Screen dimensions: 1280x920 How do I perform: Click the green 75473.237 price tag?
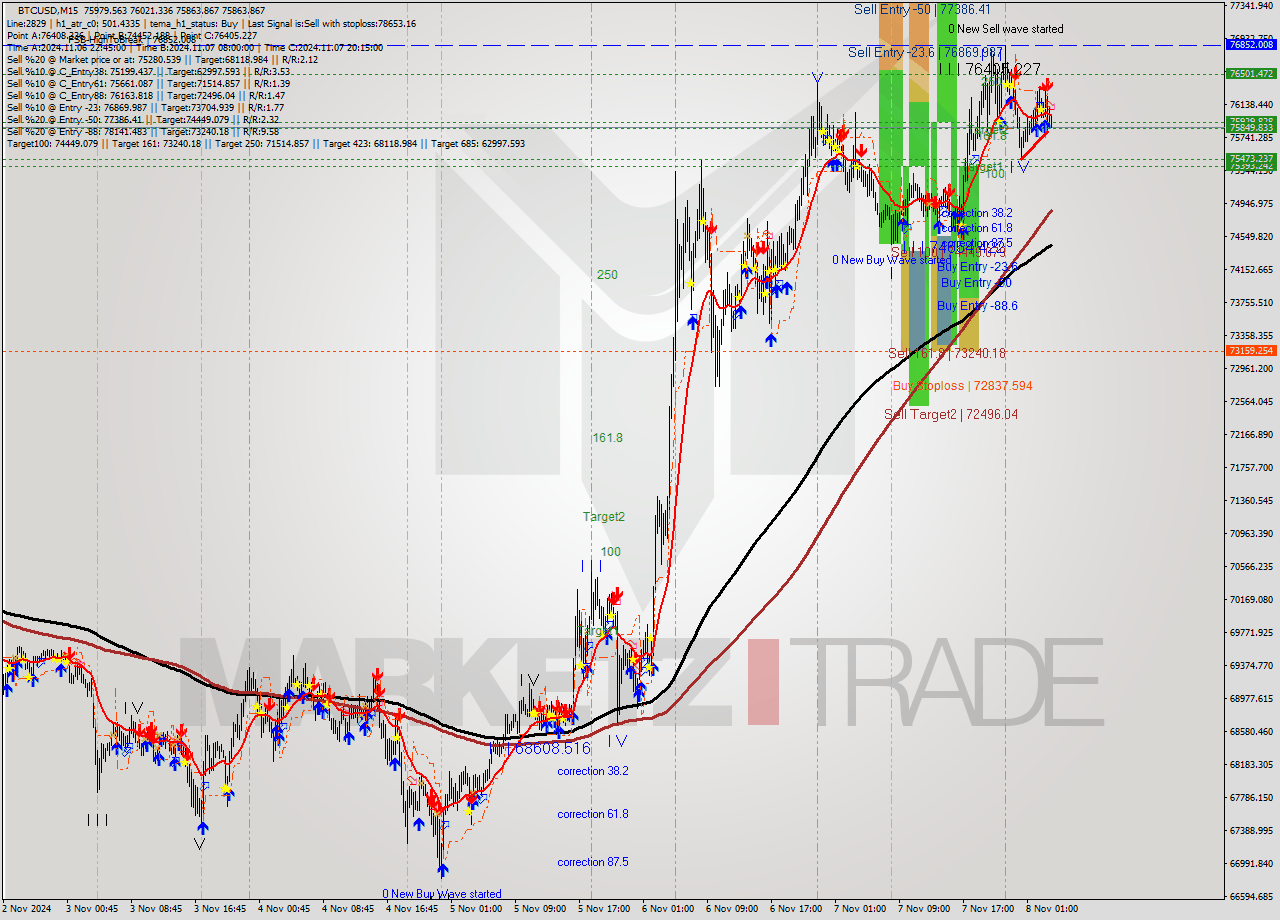[1252, 158]
